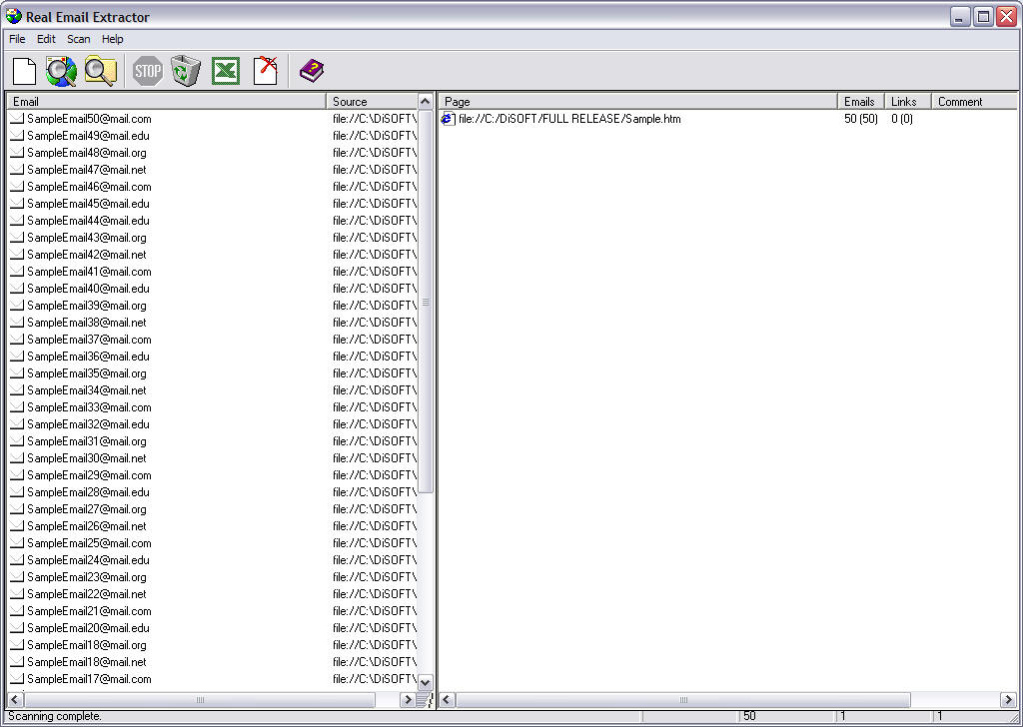Select SampleEmail45@mail.edu in the list
Image resolution: width=1023 pixels, height=727 pixels.
tap(88, 204)
